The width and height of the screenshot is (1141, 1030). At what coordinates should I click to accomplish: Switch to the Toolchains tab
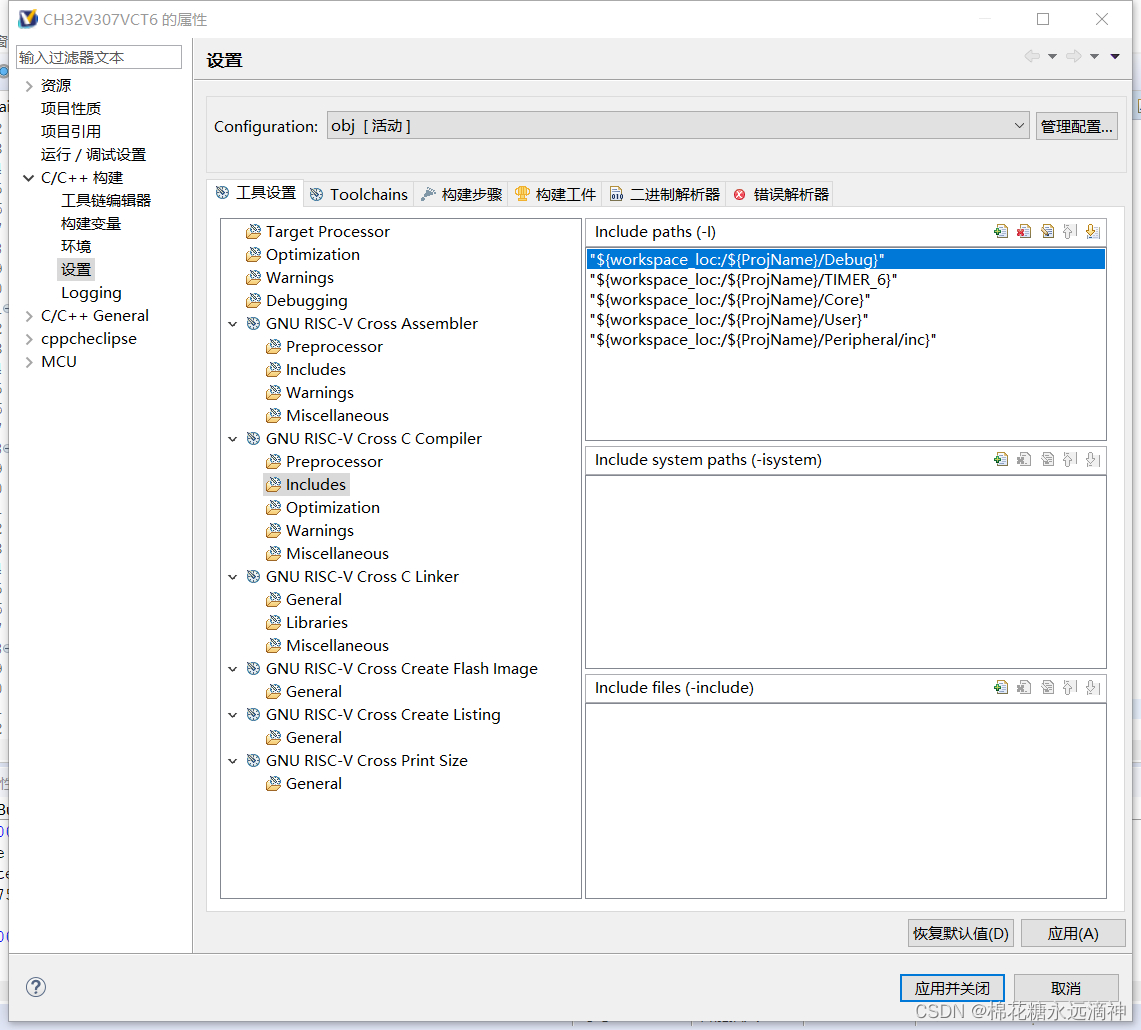(358, 194)
